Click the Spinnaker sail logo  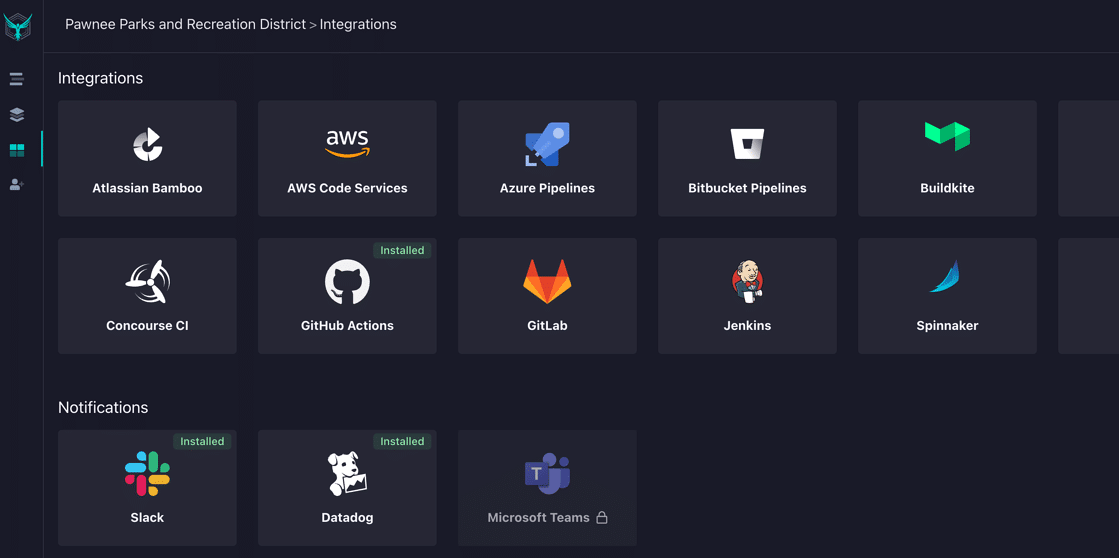point(945,277)
